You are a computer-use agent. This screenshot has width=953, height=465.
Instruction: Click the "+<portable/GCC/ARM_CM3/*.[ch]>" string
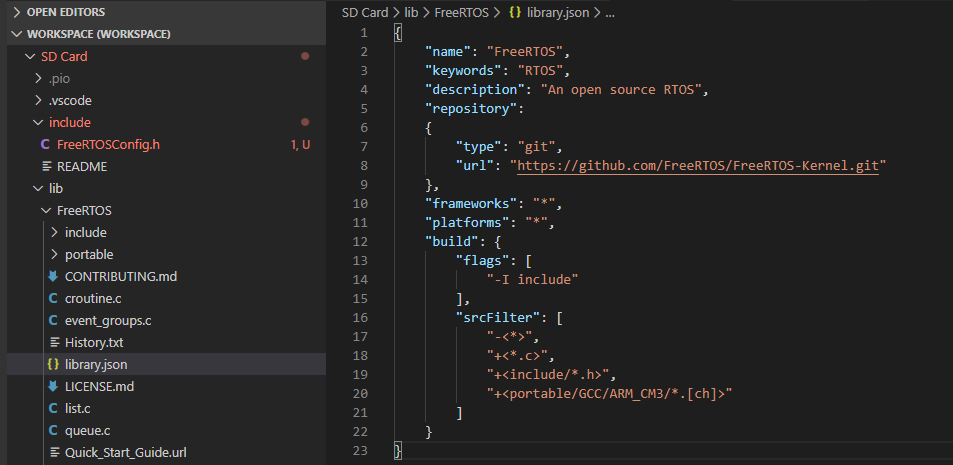click(608, 393)
